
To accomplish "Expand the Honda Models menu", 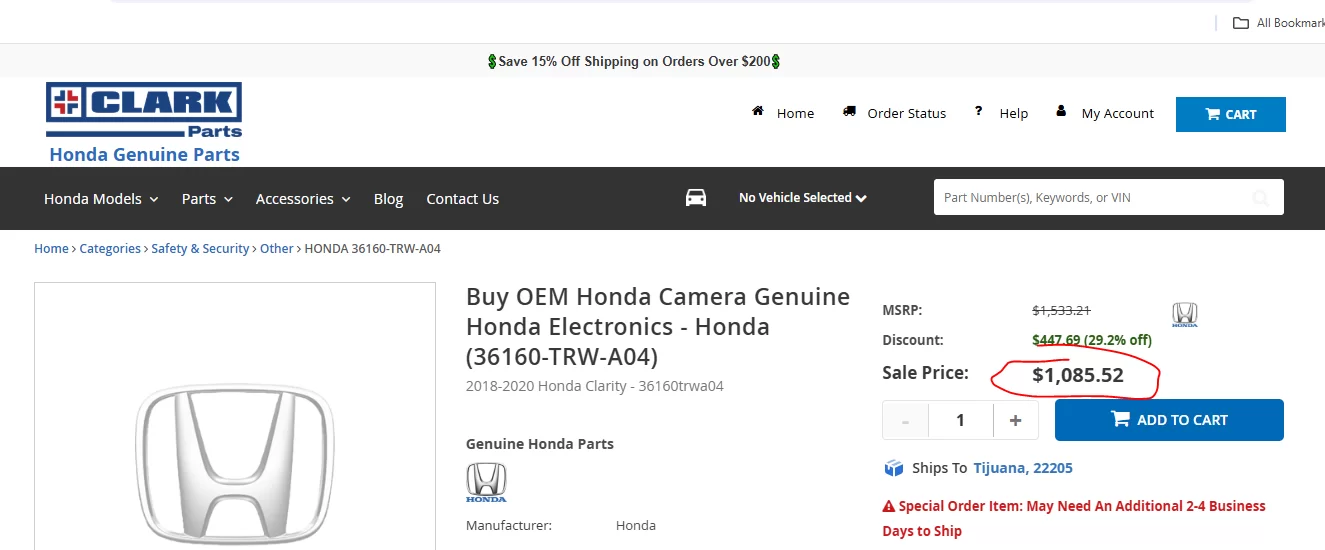I will click(101, 199).
